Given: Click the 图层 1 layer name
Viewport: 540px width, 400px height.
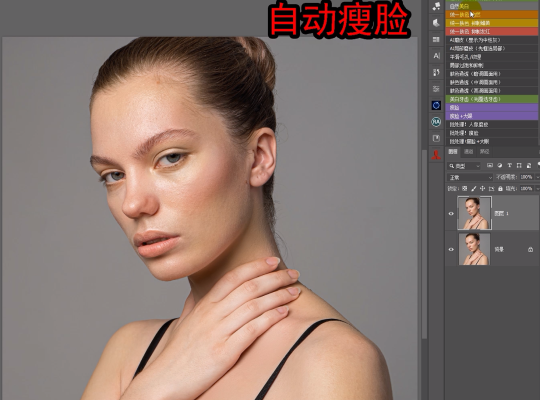Looking at the screenshot, I should coord(501,214).
